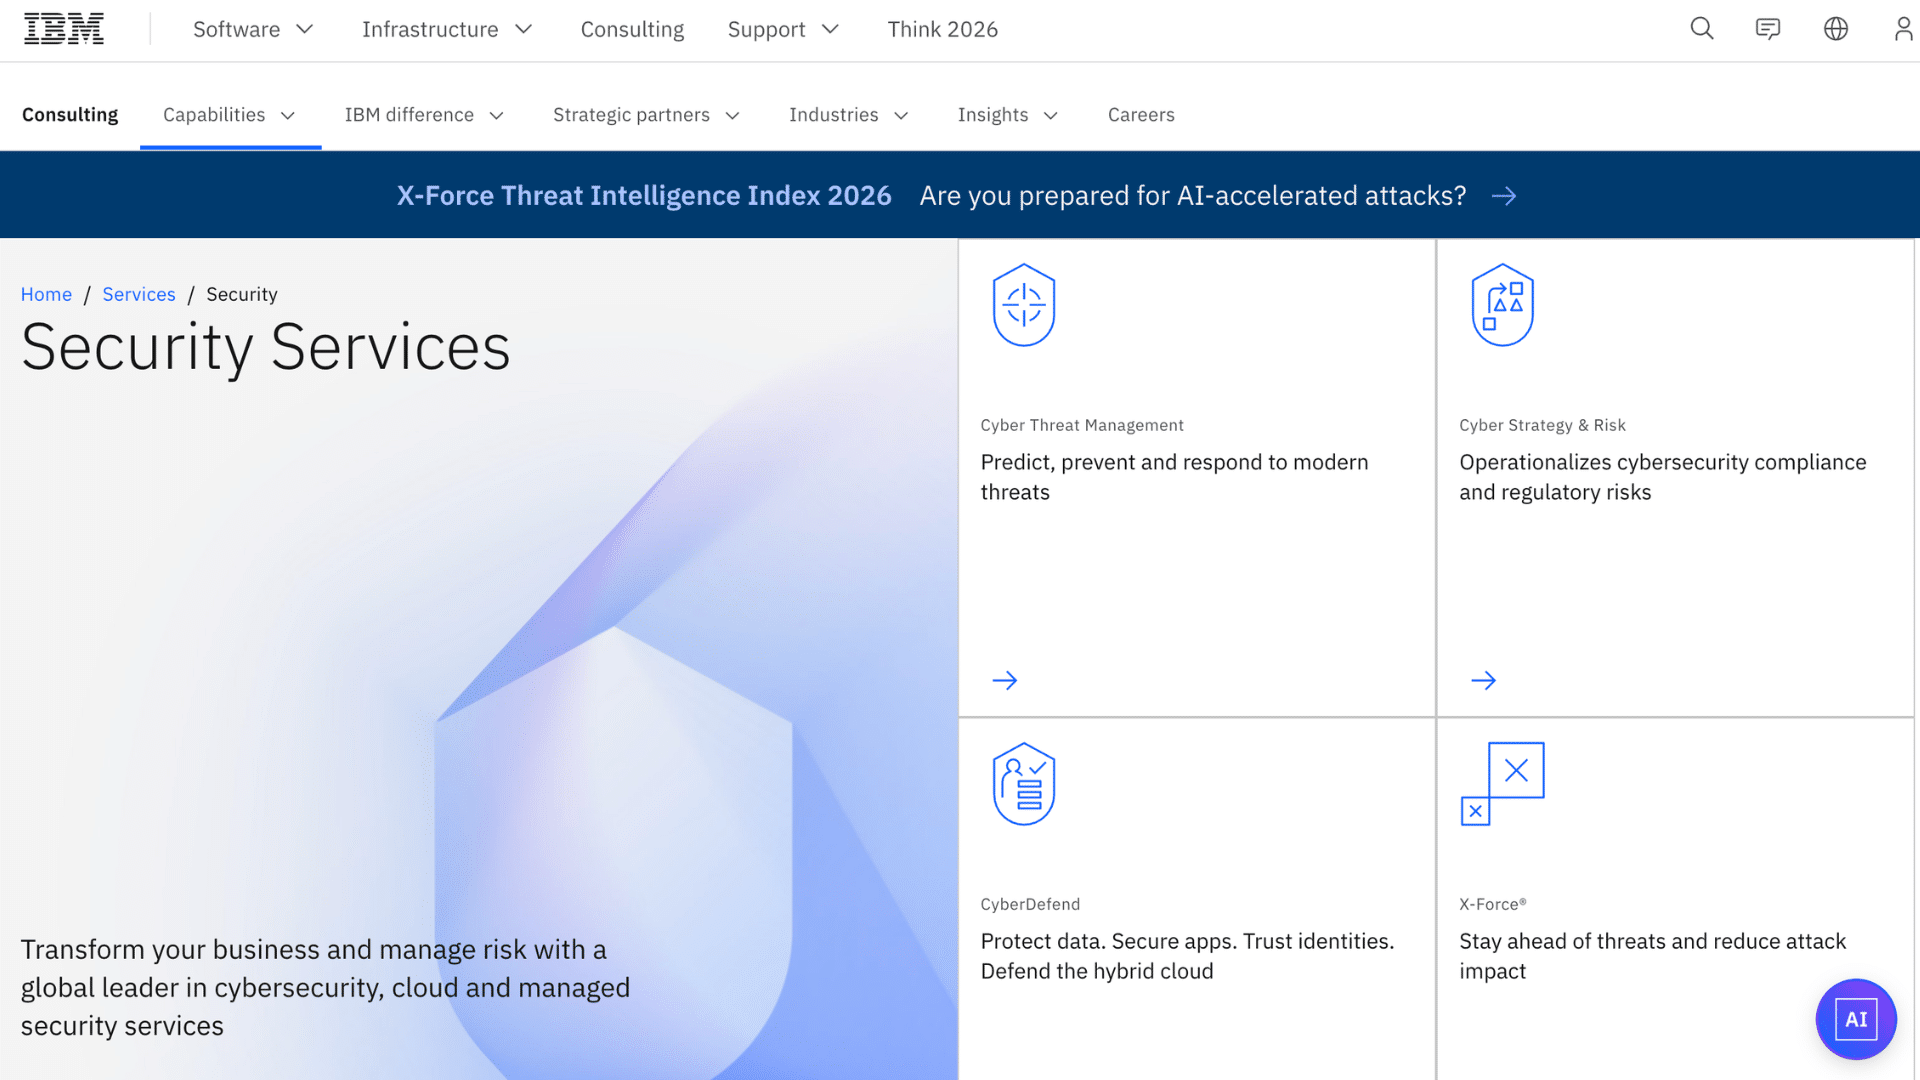1920x1080 pixels.
Task: Open 'Stay ahead of threats' card text
Action: [1652, 956]
